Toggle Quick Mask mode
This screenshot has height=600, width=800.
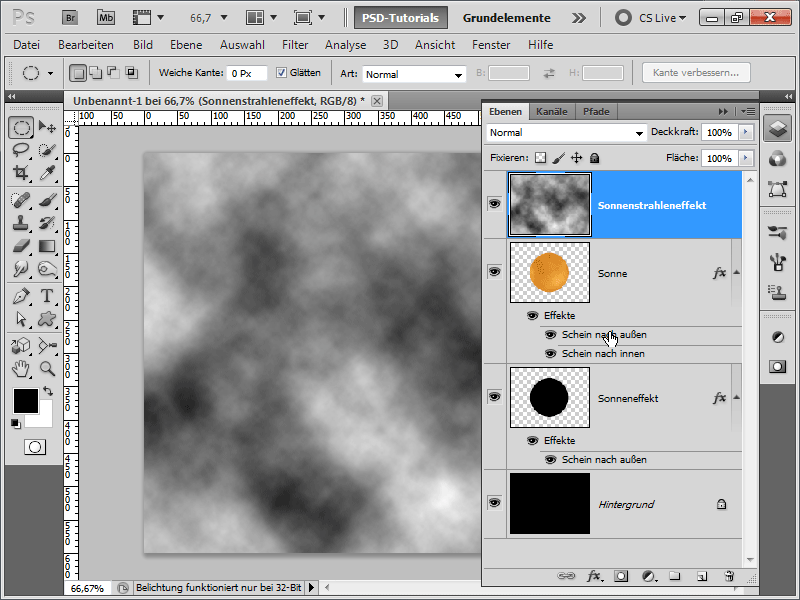(x=35, y=447)
